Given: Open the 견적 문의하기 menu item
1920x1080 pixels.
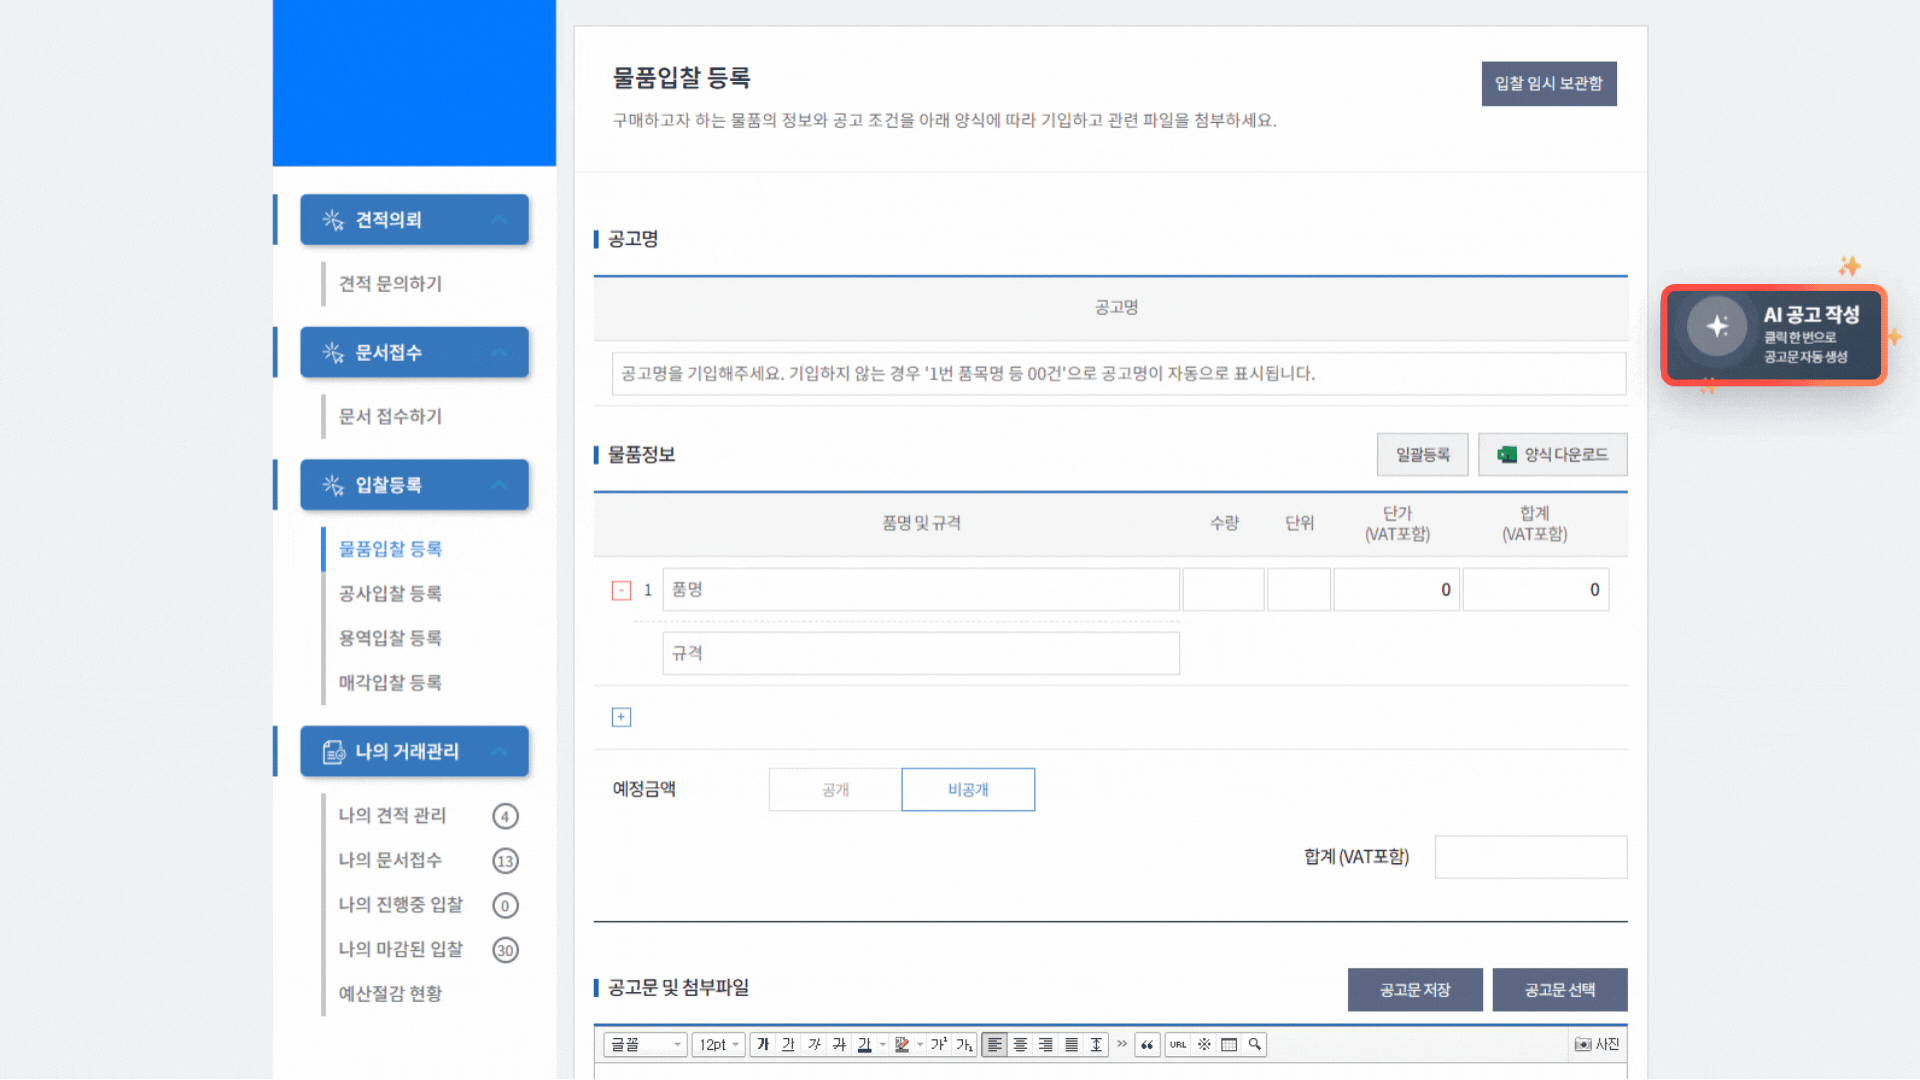Looking at the screenshot, I should (390, 284).
